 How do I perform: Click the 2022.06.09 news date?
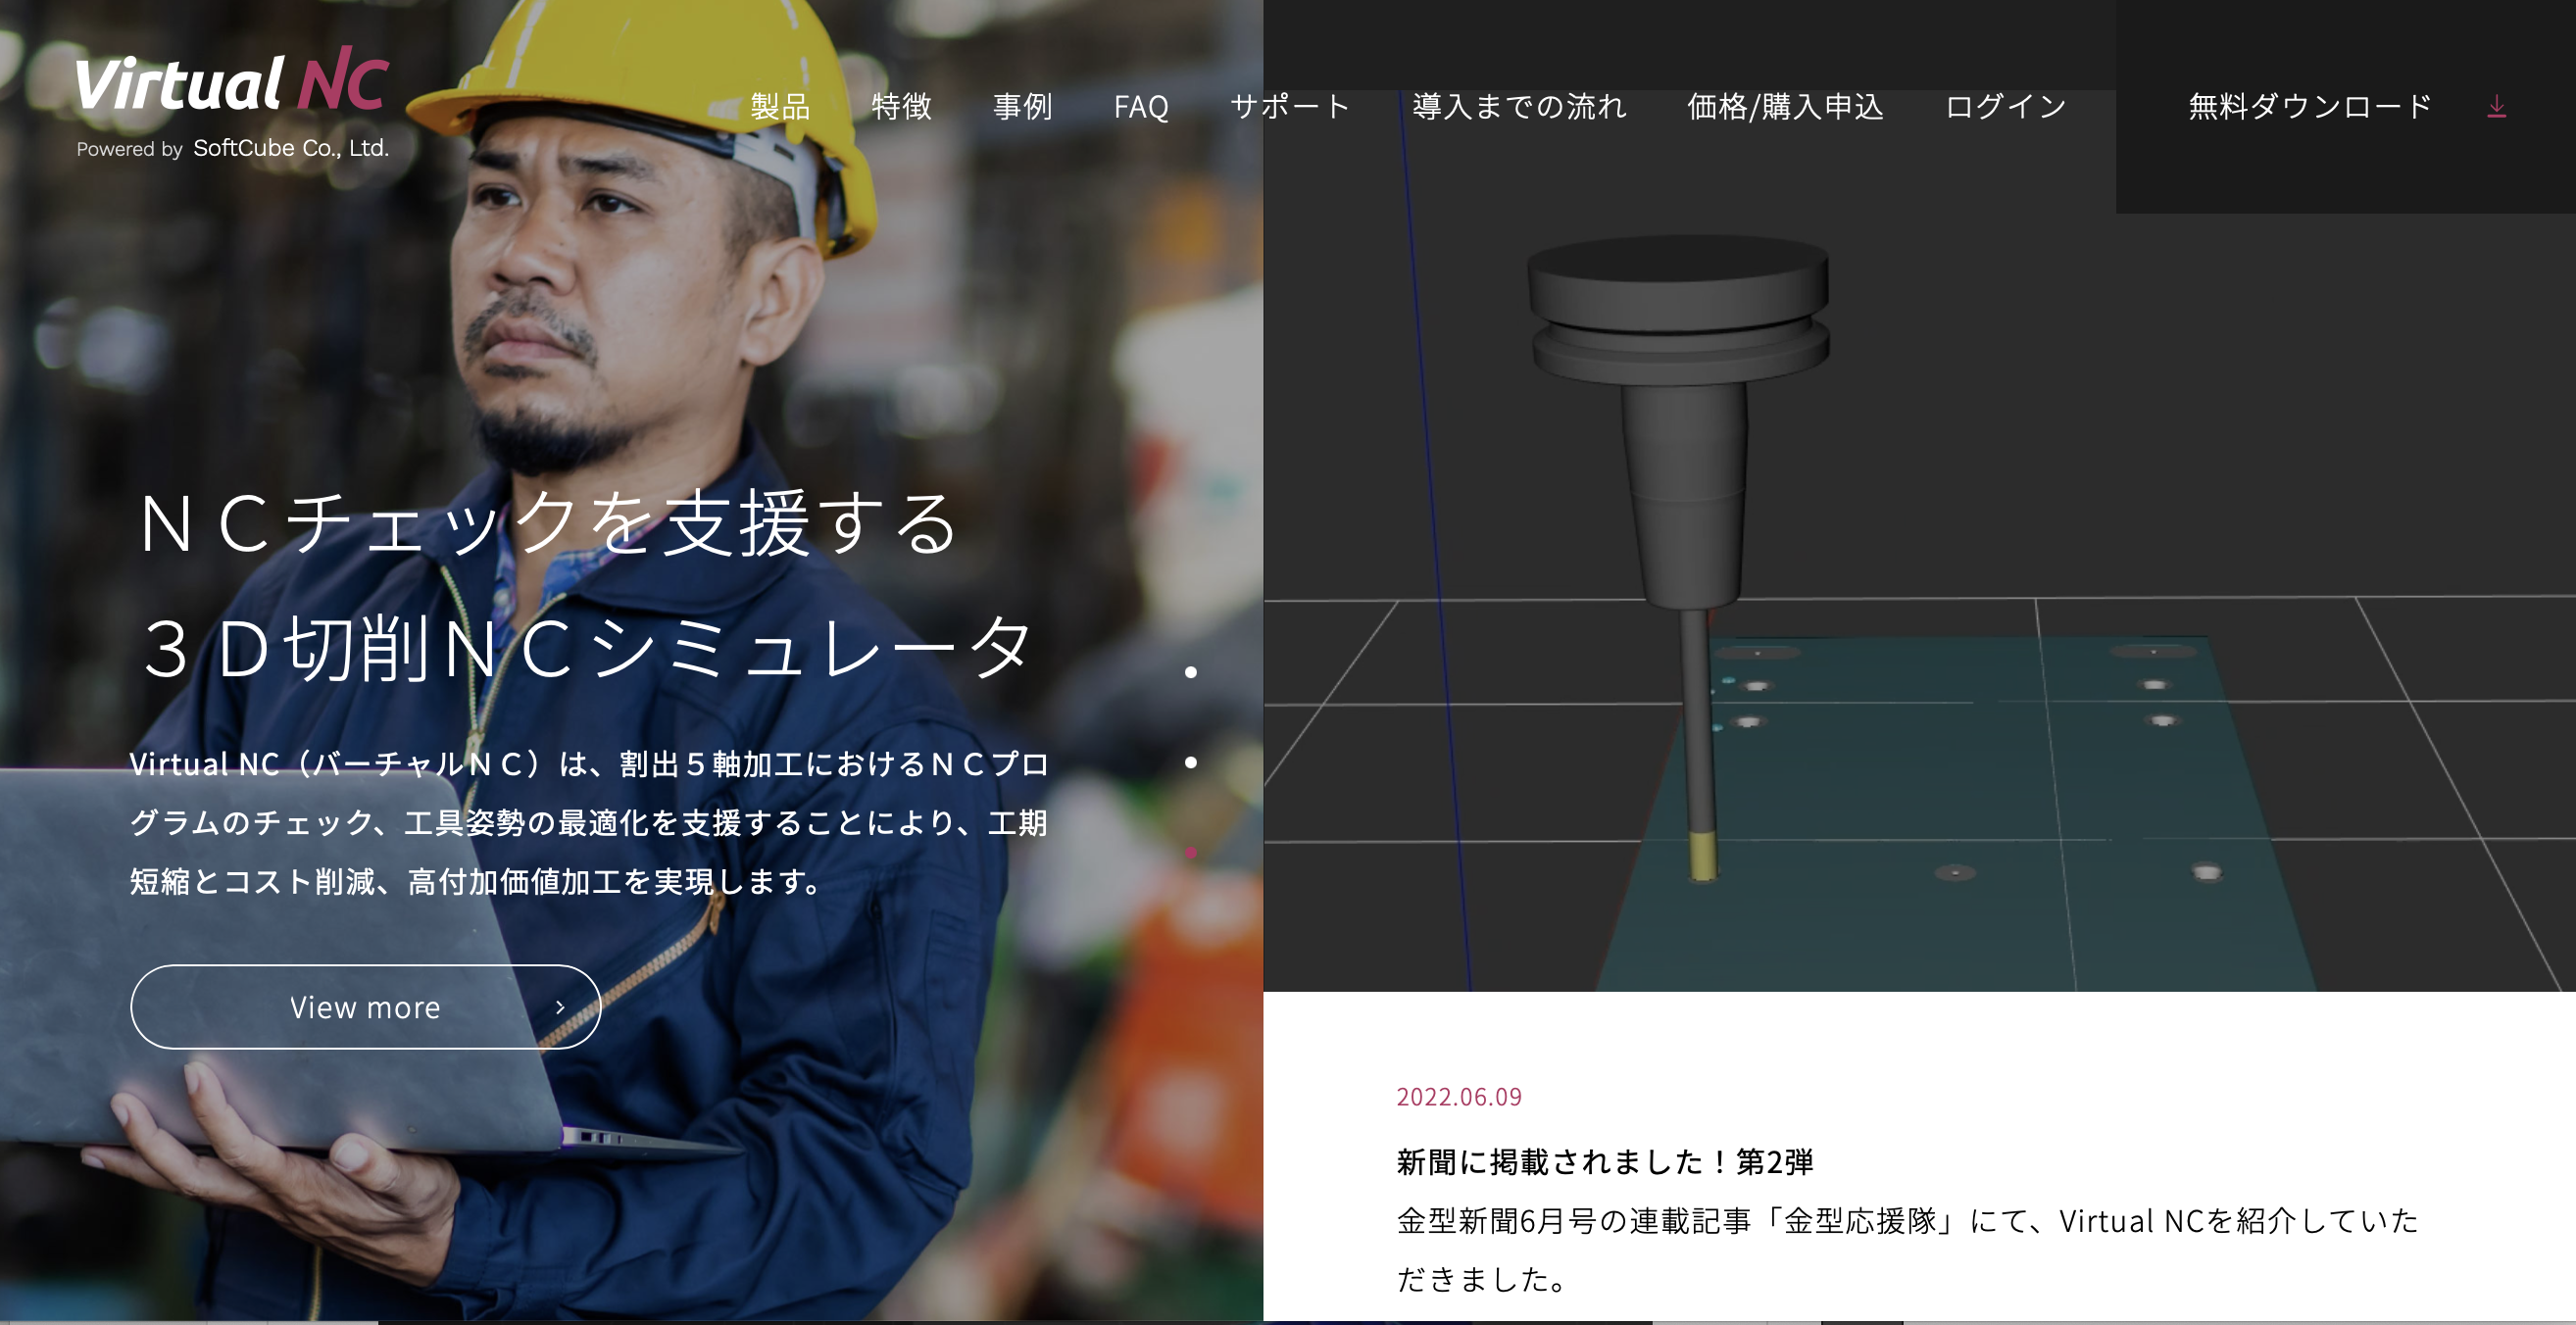[1459, 1097]
